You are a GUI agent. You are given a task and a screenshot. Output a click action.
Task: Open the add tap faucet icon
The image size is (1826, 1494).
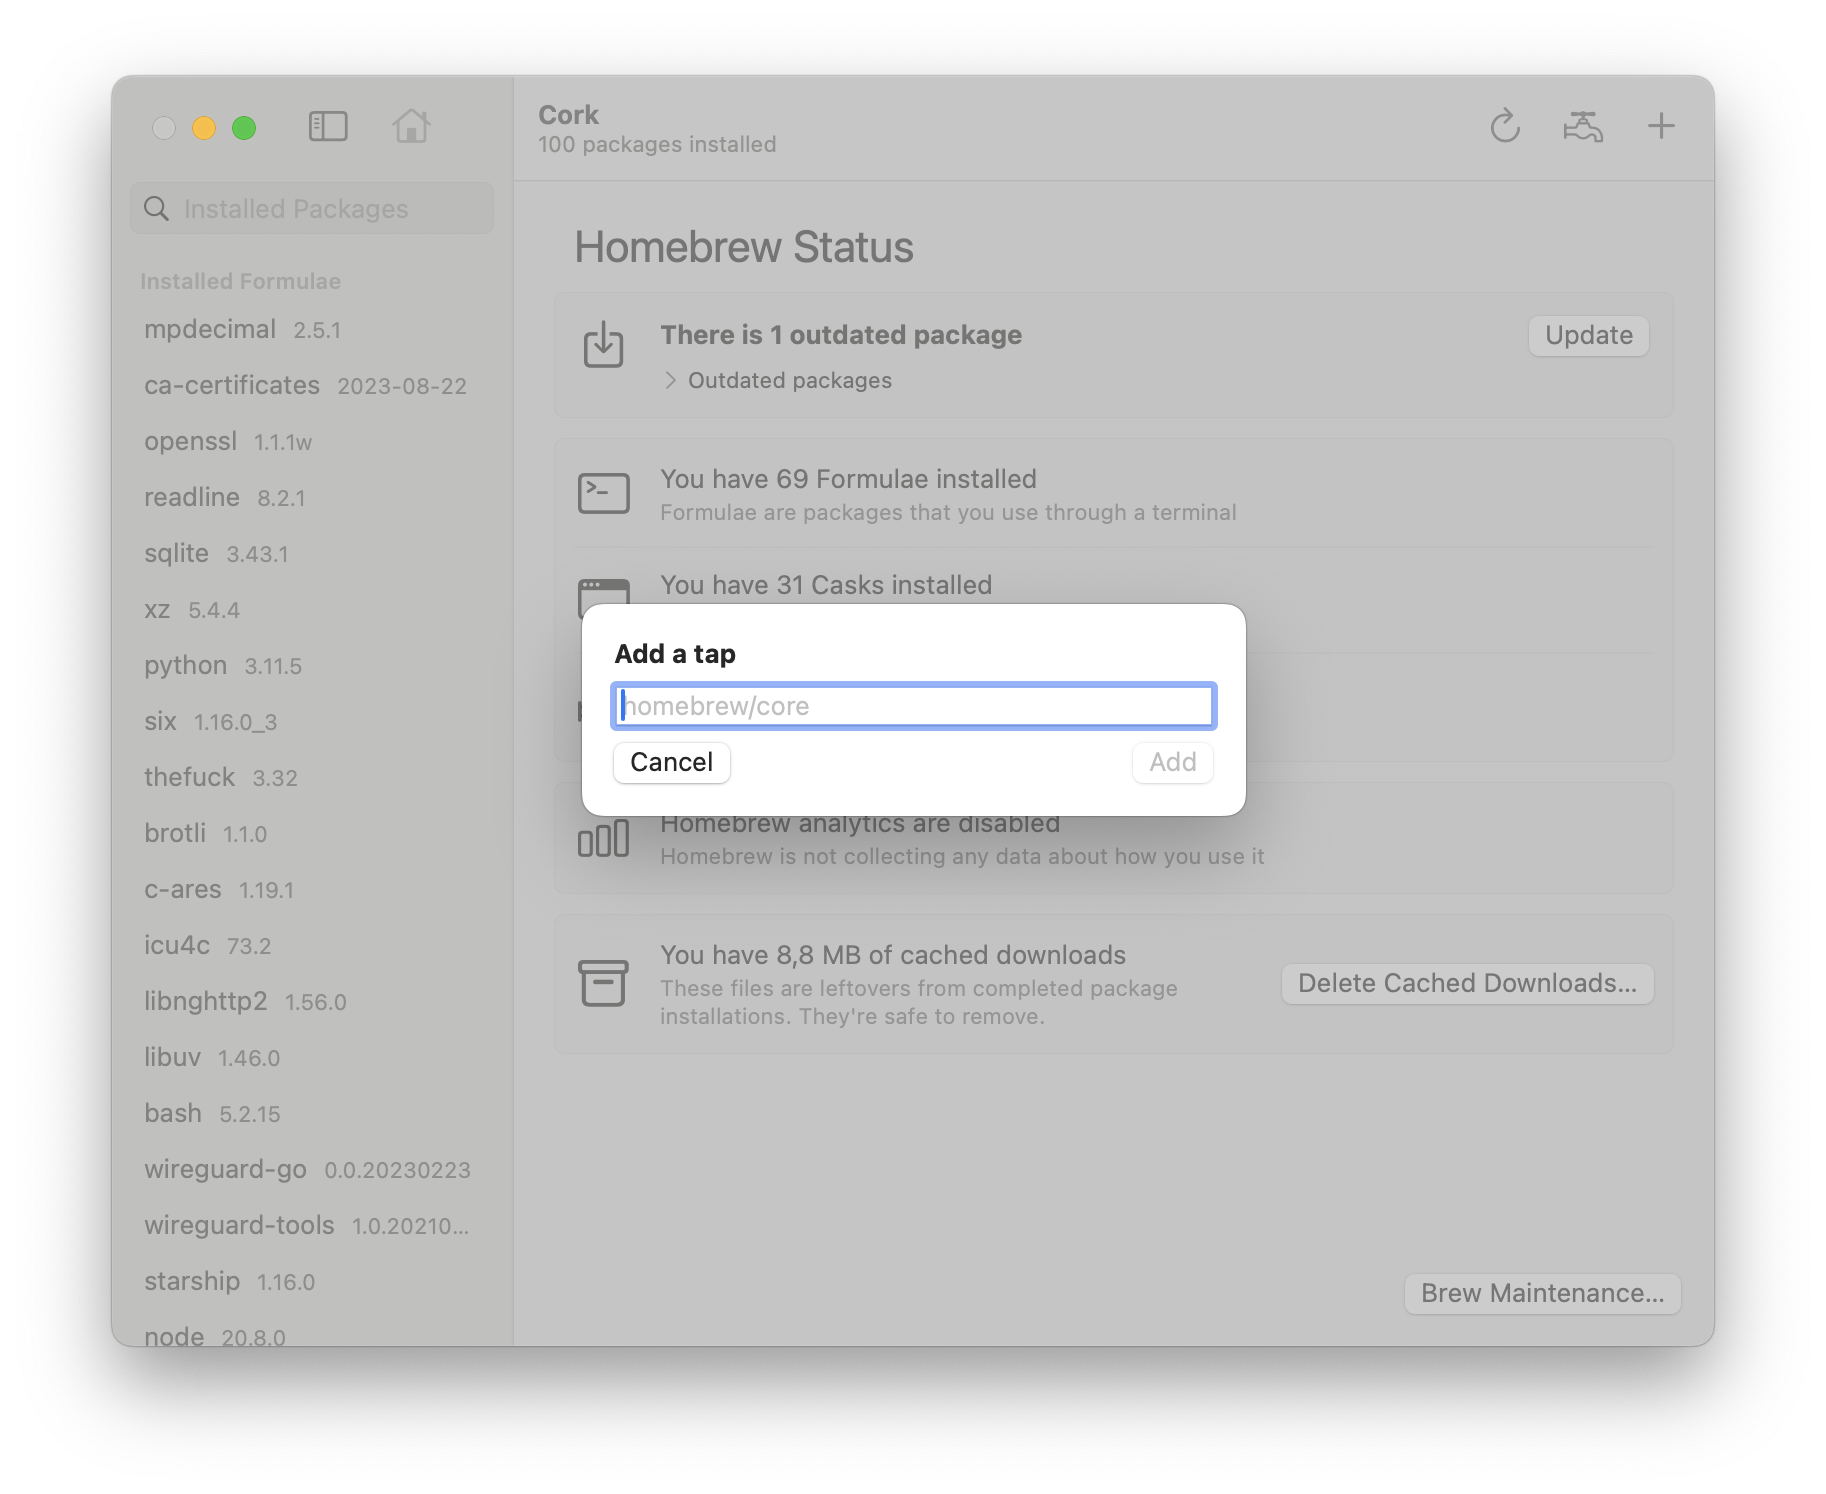click(1583, 126)
